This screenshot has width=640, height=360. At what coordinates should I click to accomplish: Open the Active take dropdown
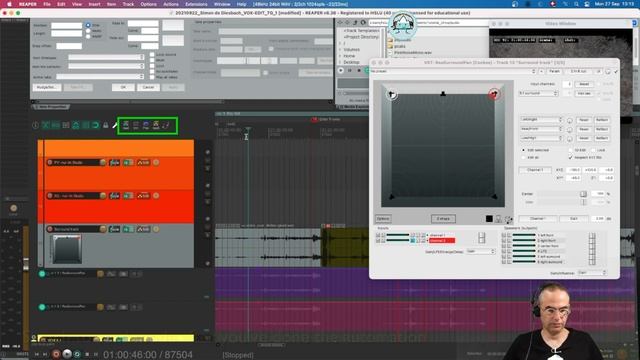100,76
